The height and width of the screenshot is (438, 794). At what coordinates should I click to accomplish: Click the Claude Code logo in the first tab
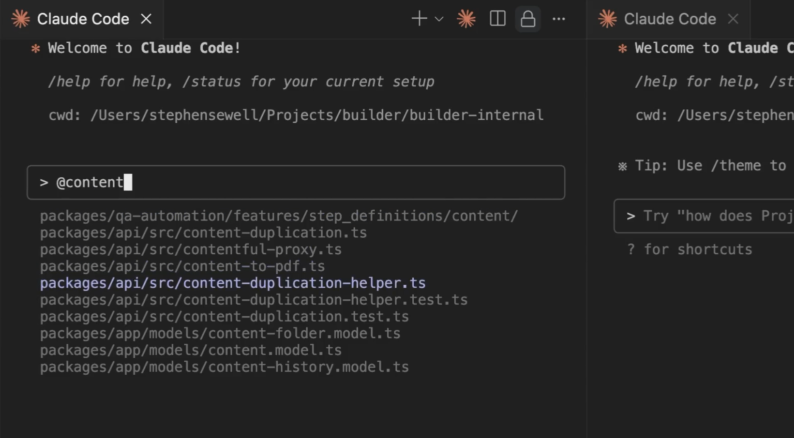point(20,19)
